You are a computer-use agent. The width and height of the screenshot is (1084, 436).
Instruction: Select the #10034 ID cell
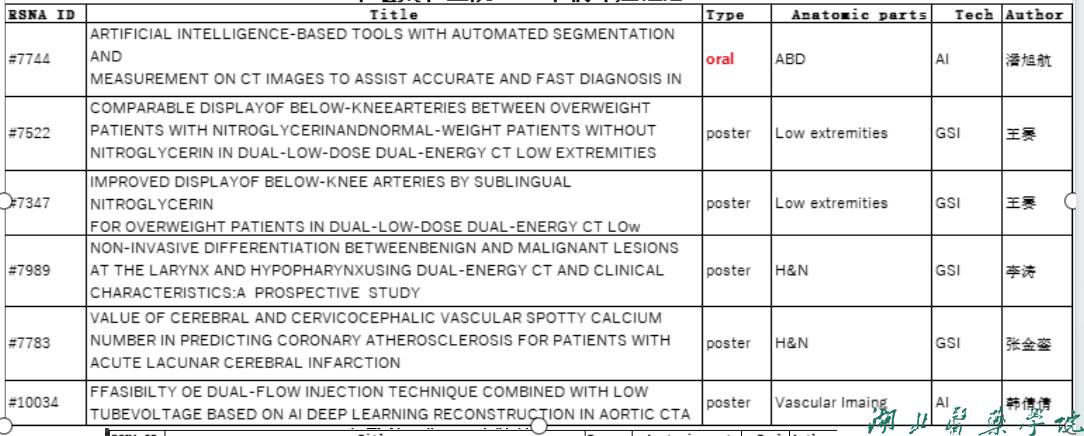click(32, 402)
